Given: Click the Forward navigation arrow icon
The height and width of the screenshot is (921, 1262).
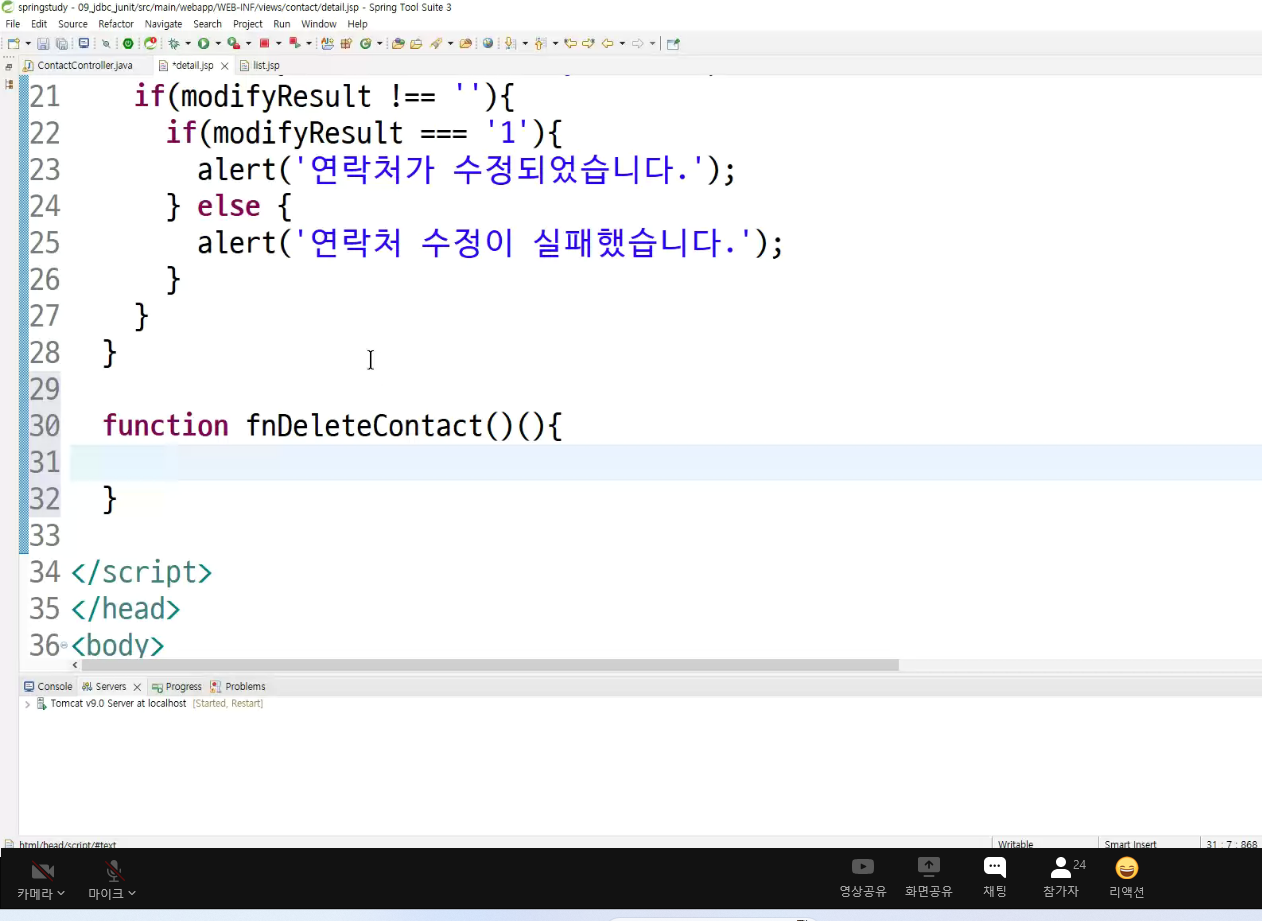Looking at the screenshot, I should pyautogui.click(x=638, y=44).
